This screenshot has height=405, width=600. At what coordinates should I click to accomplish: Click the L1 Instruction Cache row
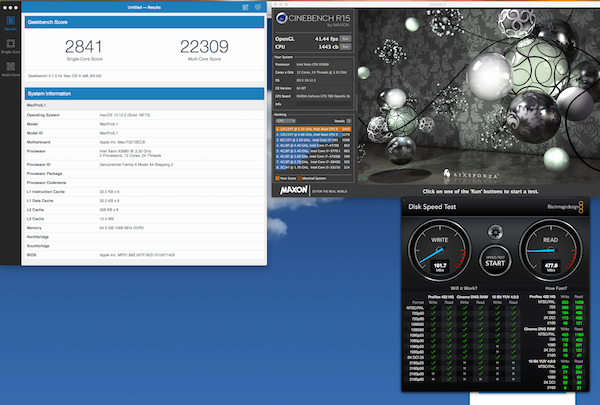144,191
